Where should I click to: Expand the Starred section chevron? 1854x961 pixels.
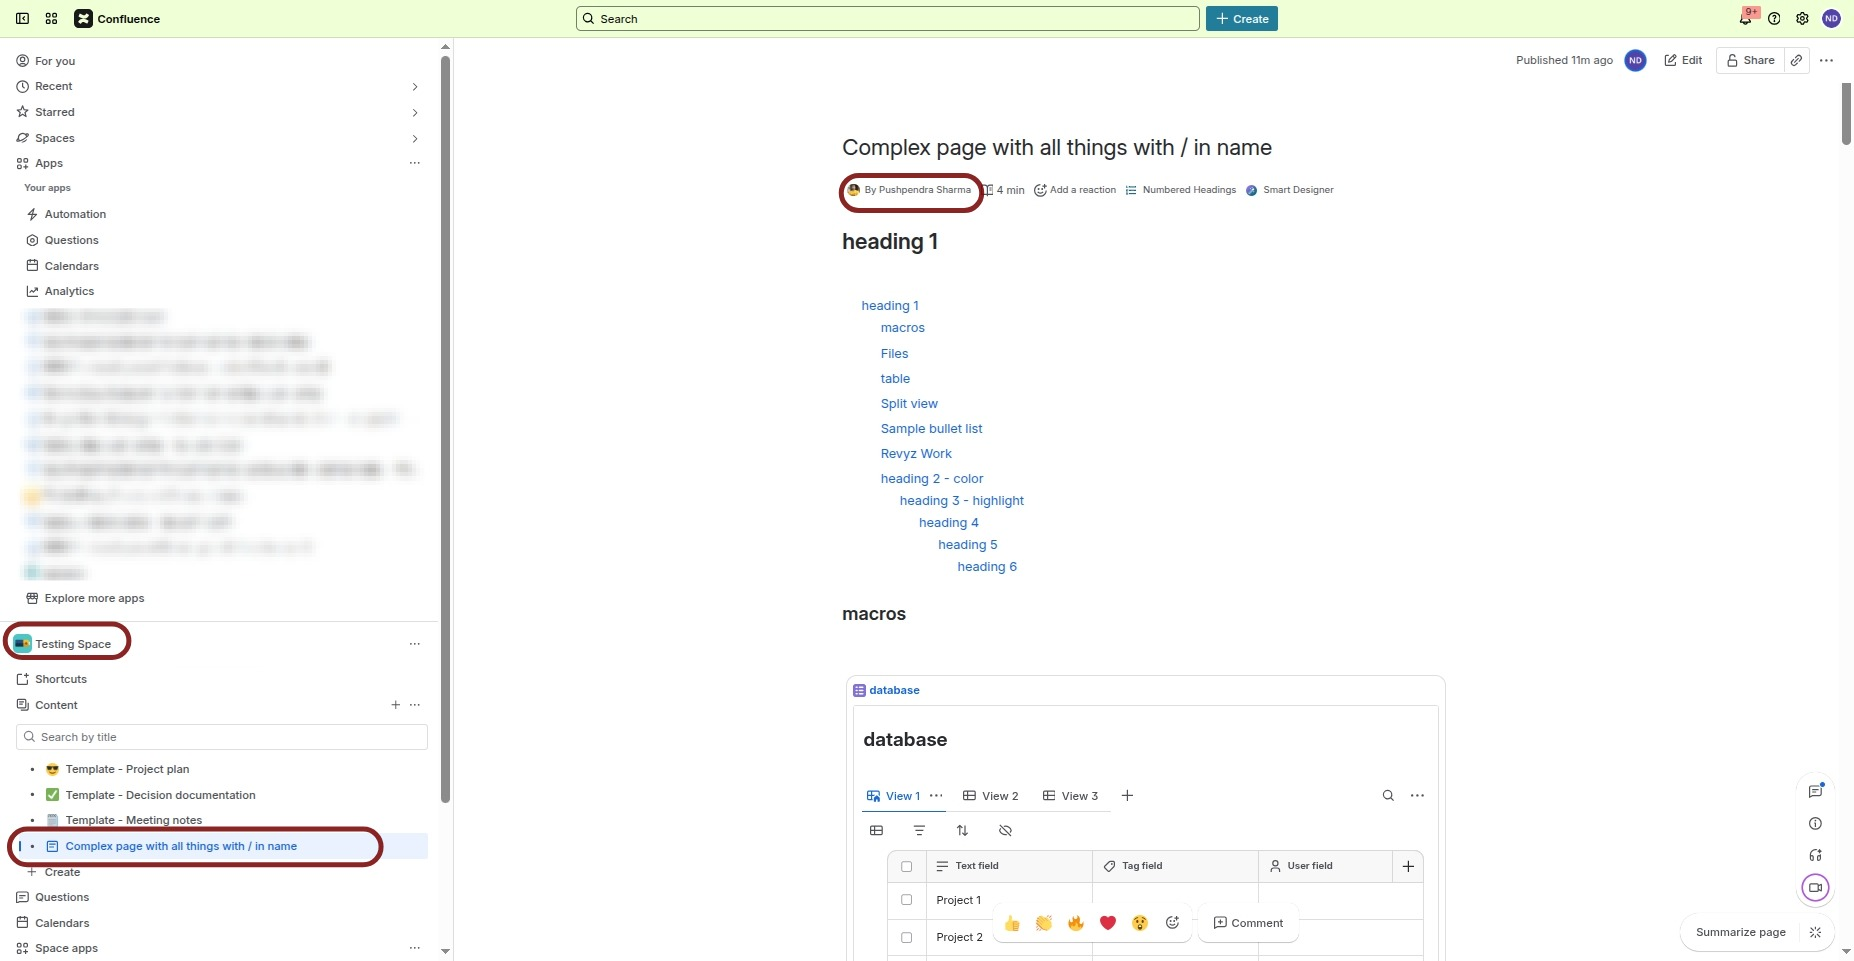tap(414, 113)
